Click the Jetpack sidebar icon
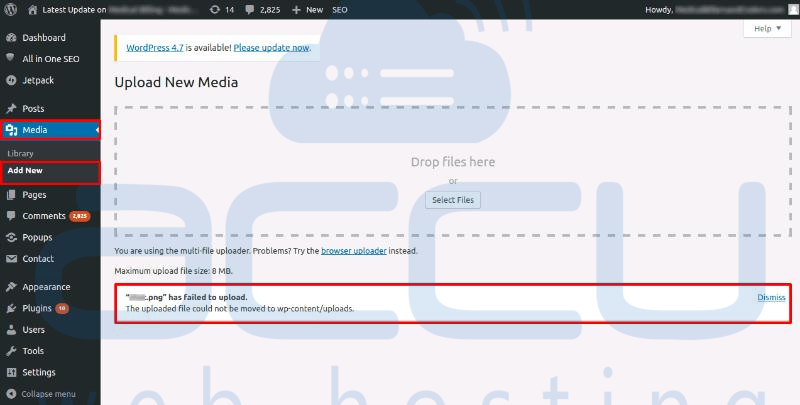Screen dimensions: 800x405 11,81
